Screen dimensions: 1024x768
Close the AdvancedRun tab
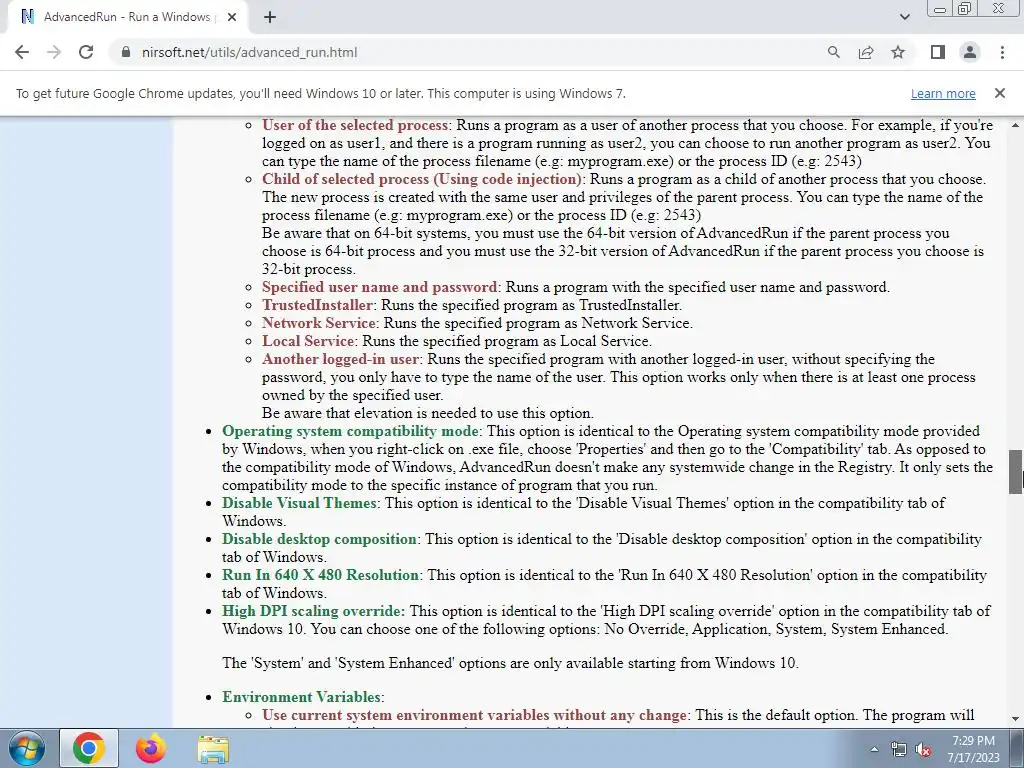coord(232,17)
